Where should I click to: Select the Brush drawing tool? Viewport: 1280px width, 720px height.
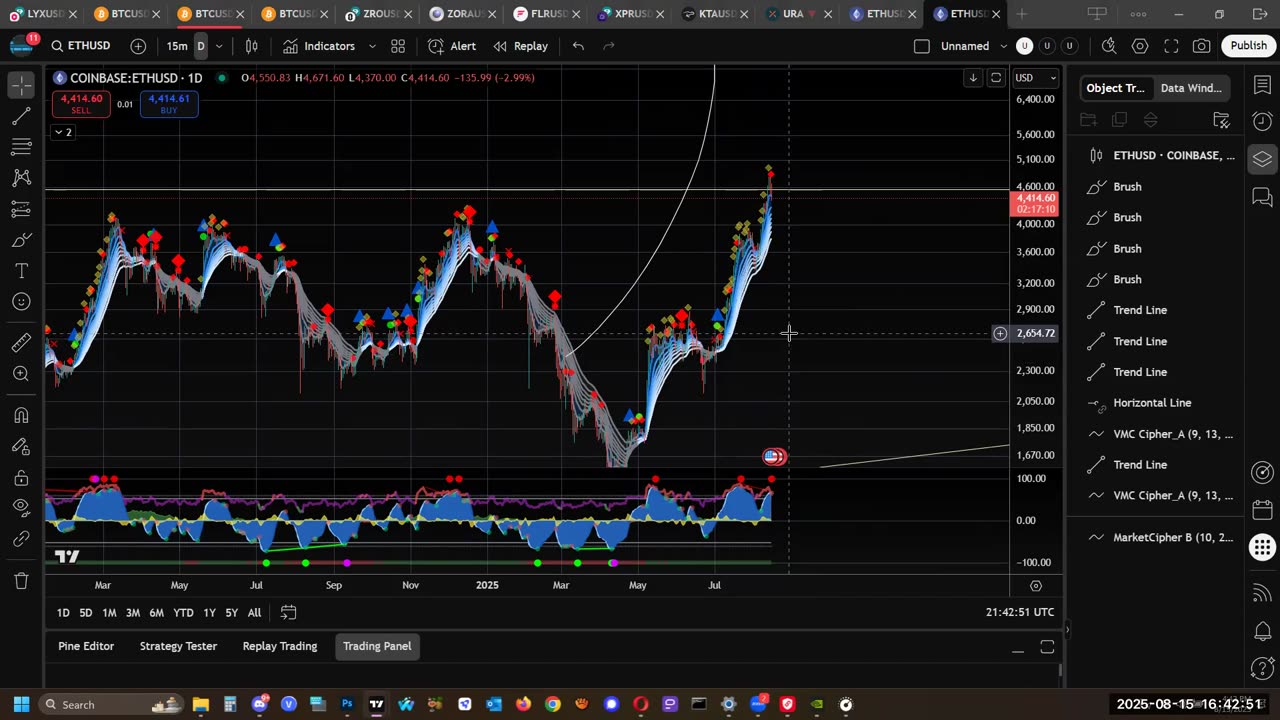[x=21, y=240]
